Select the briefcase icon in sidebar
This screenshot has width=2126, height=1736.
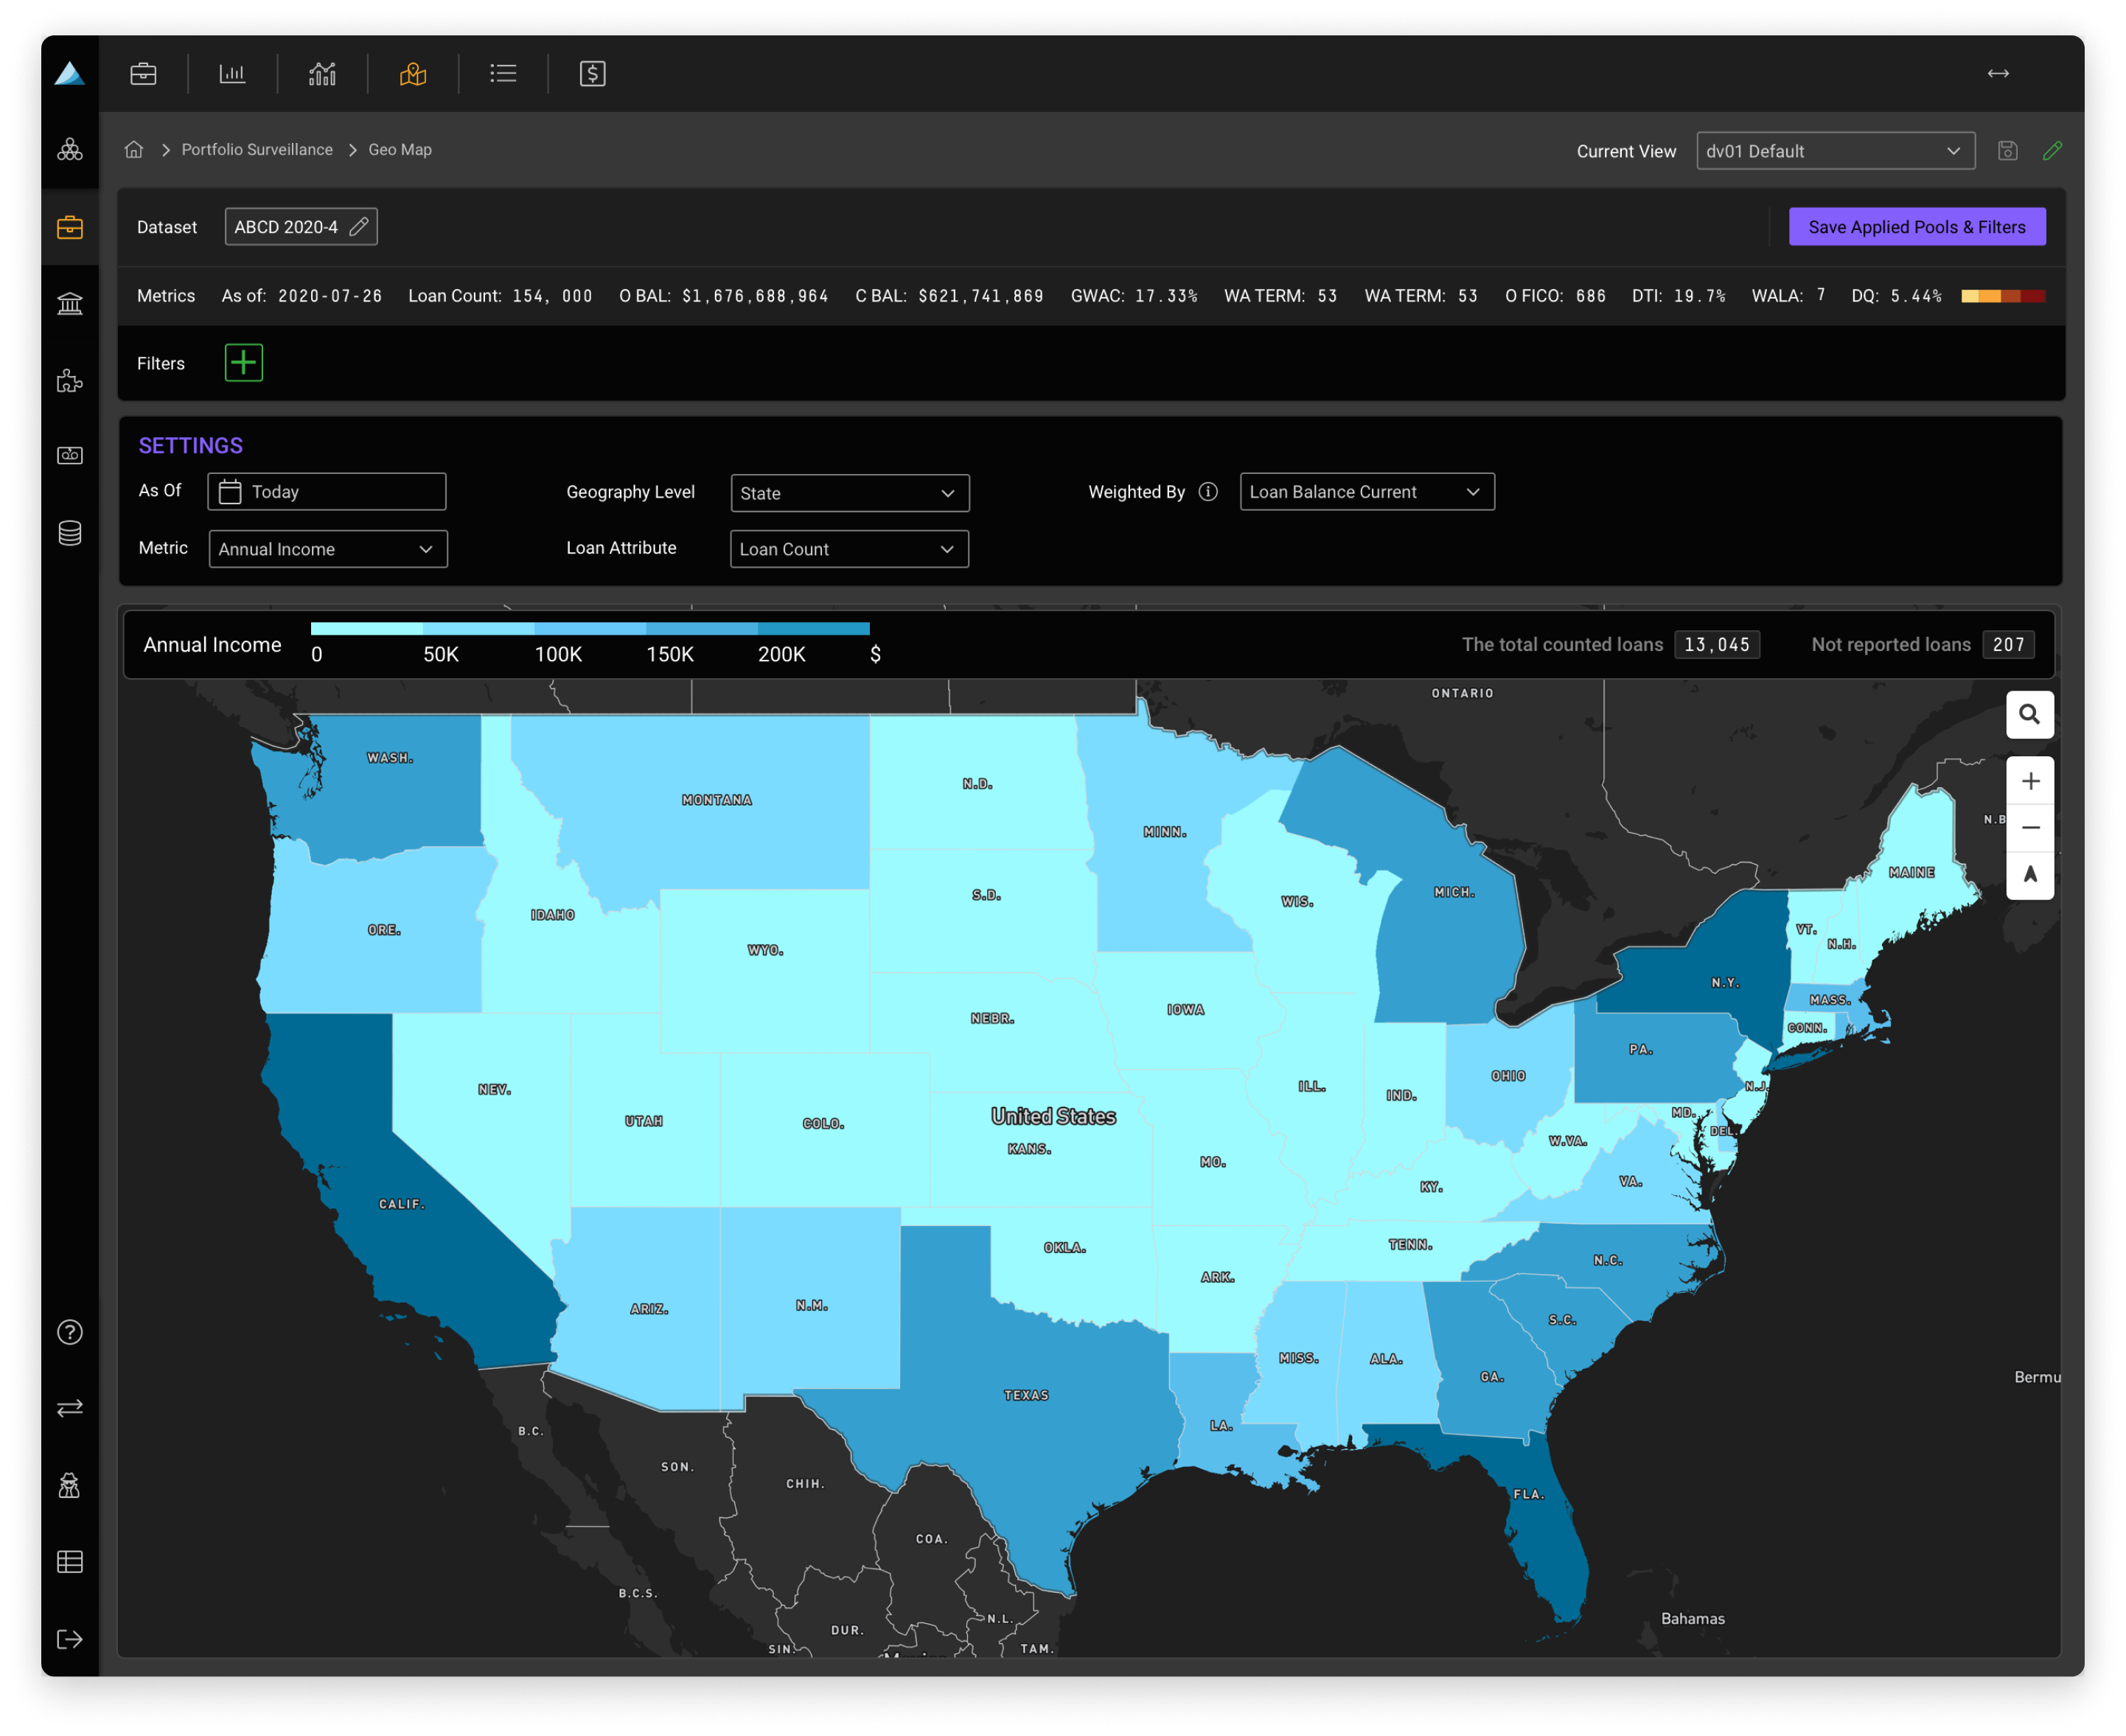(x=70, y=227)
